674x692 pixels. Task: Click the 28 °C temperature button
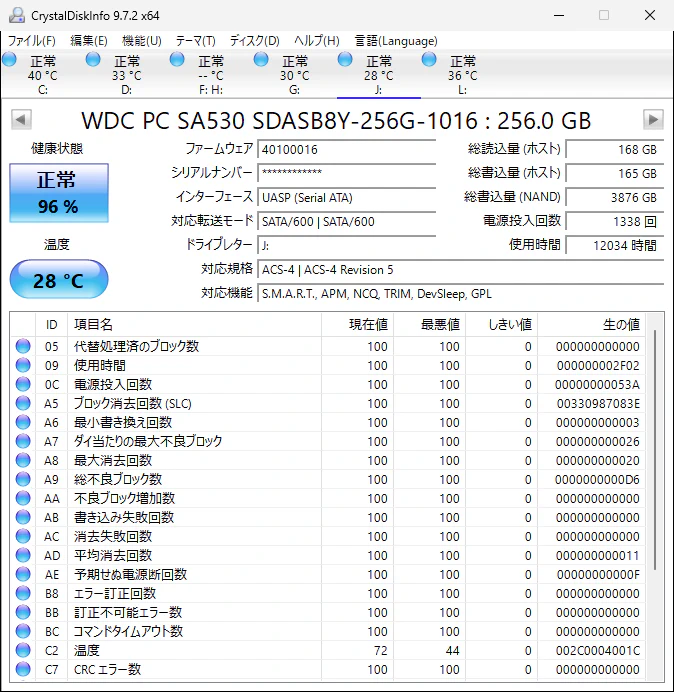pyautogui.click(x=59, y=279)
